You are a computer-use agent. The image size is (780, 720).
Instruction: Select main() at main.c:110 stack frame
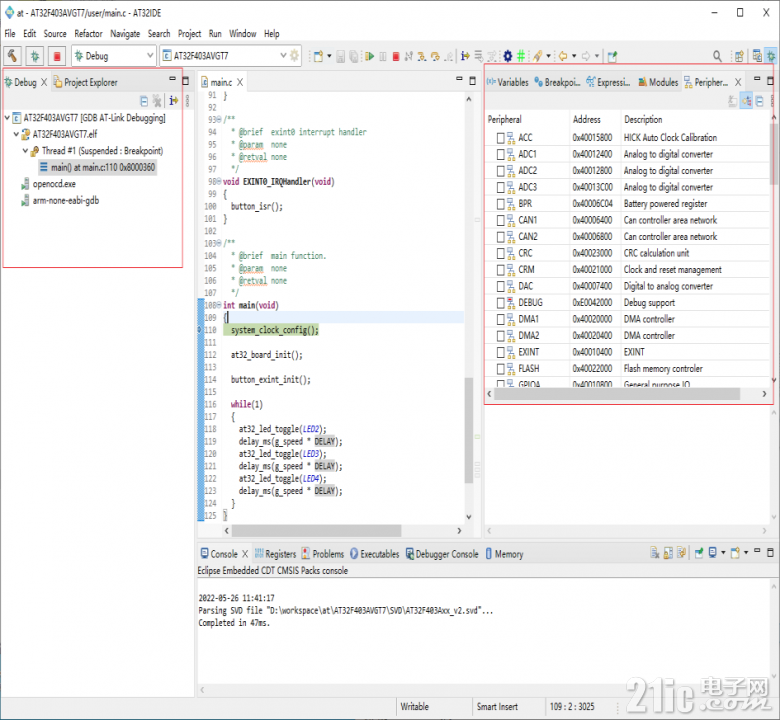[x=98, y=168]
